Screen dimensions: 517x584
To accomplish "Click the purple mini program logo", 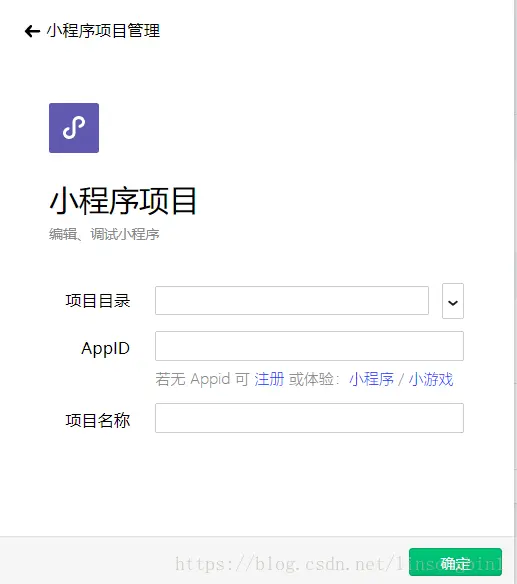I will tap(74, 128).
